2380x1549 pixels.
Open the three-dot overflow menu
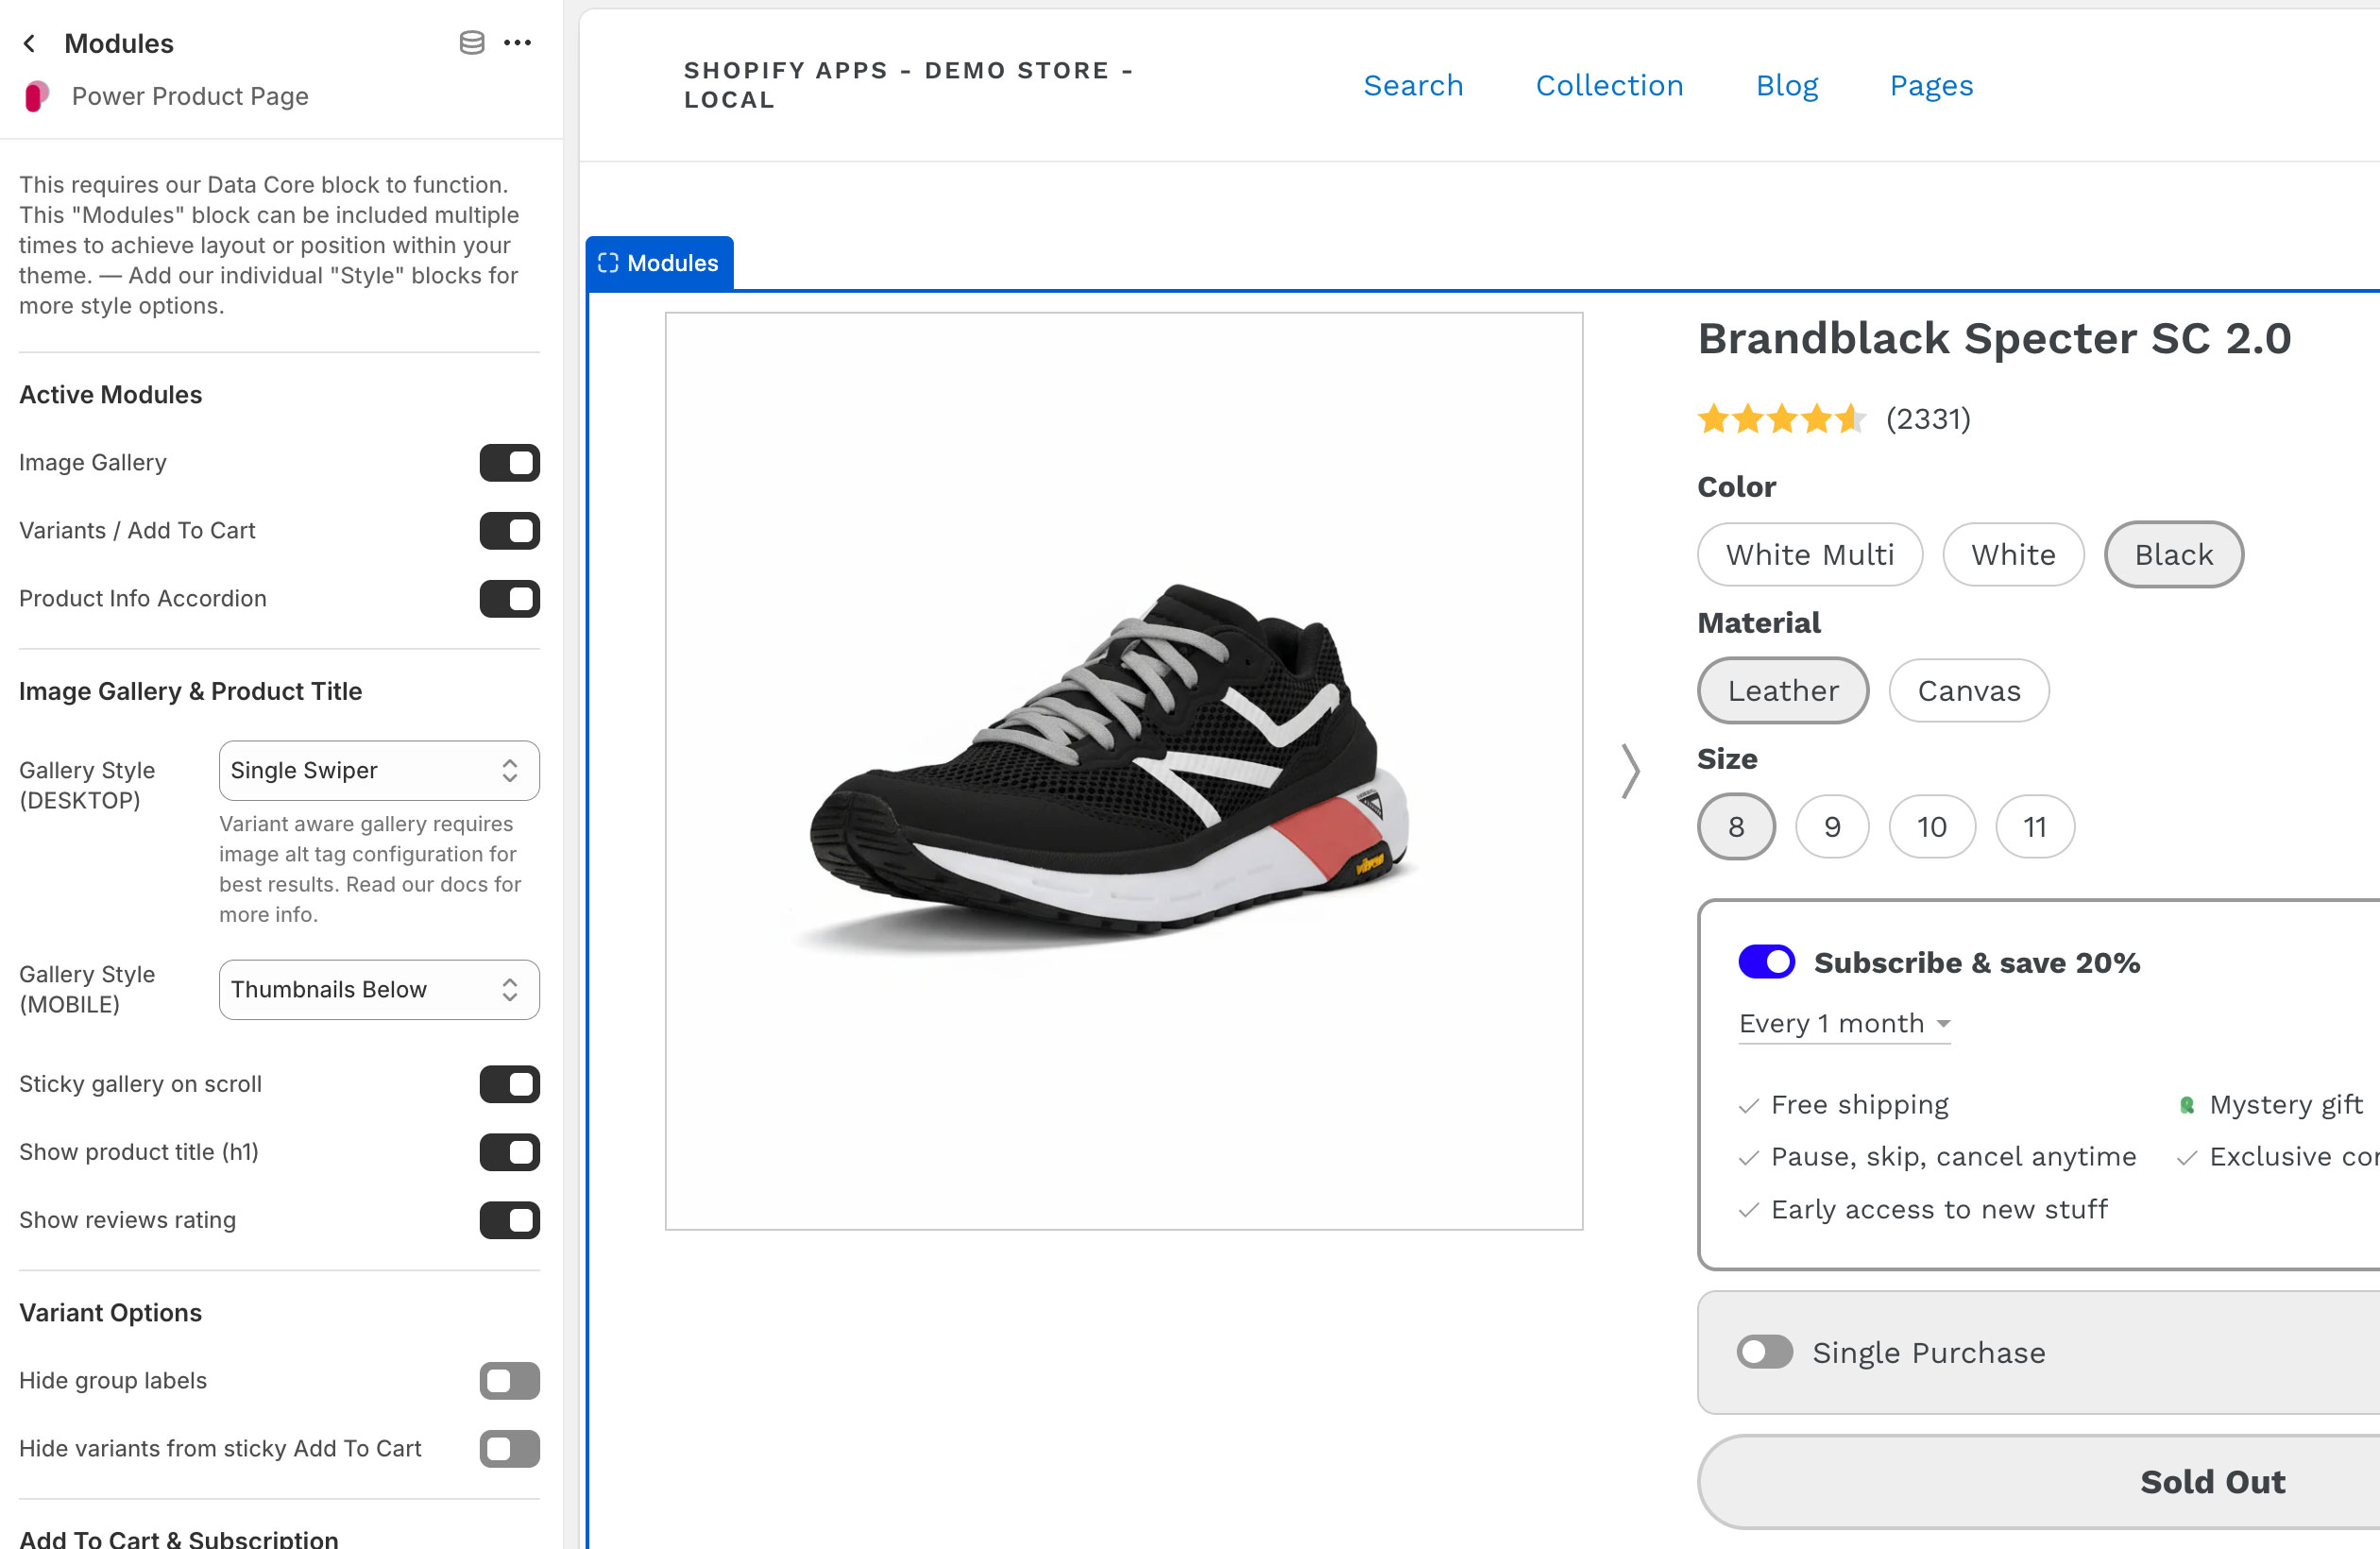pyautogui.click(x=517, y=42)
